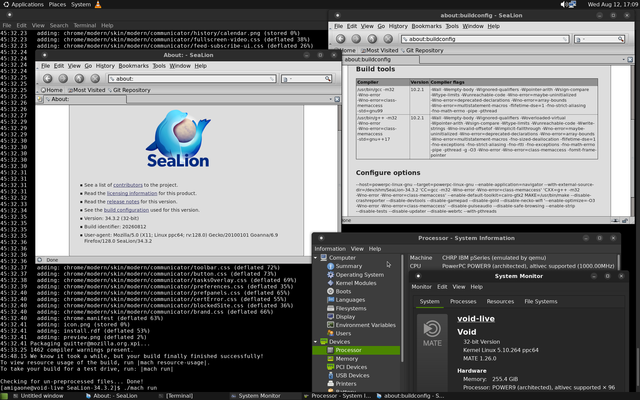The image size is (640, 400).
Task: Click the network icon in top panel
Action: 572,4
